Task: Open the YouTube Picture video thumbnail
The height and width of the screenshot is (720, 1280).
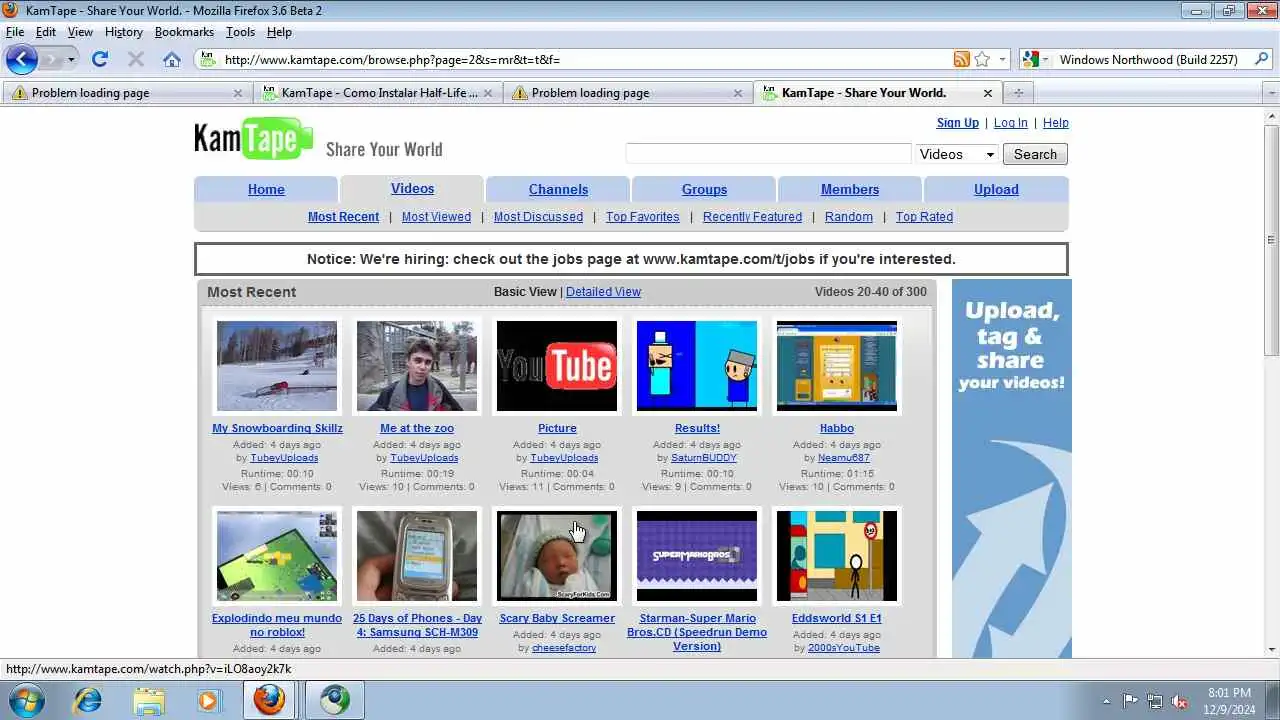Action: click(x=557, y=366)
